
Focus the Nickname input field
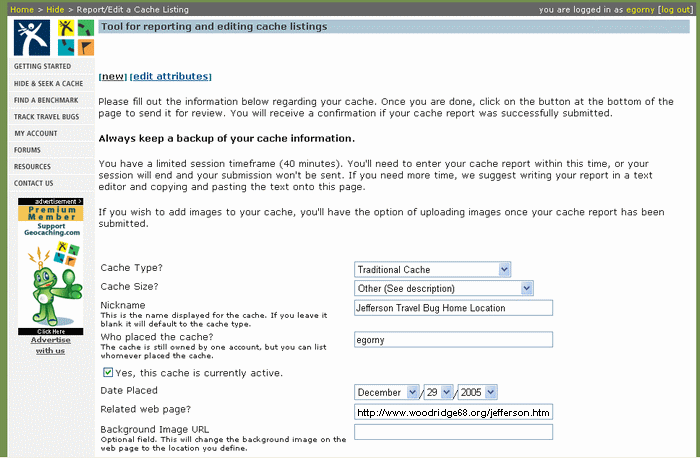pos(454,308)
